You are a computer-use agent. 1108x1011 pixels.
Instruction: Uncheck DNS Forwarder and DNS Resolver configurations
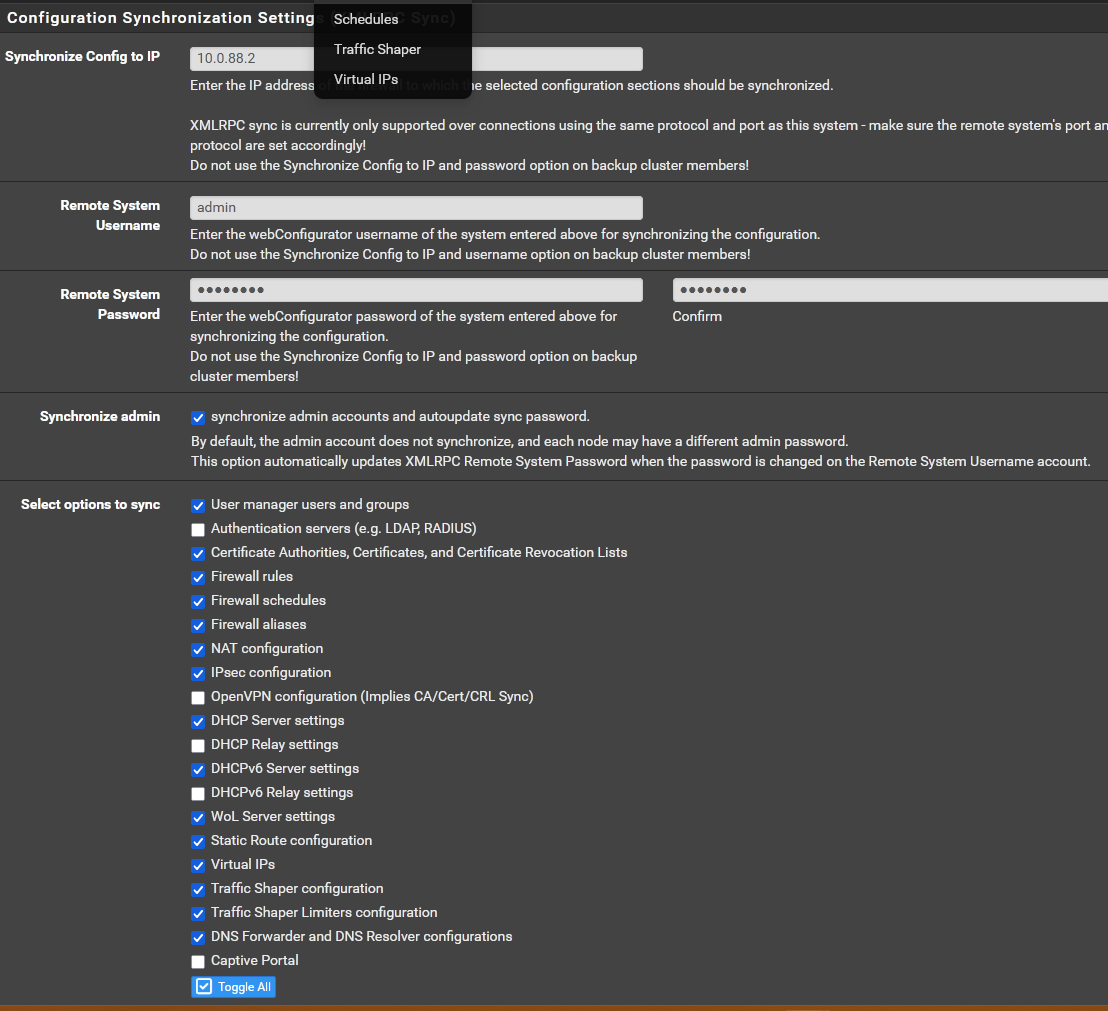click(x=198, y=938)
